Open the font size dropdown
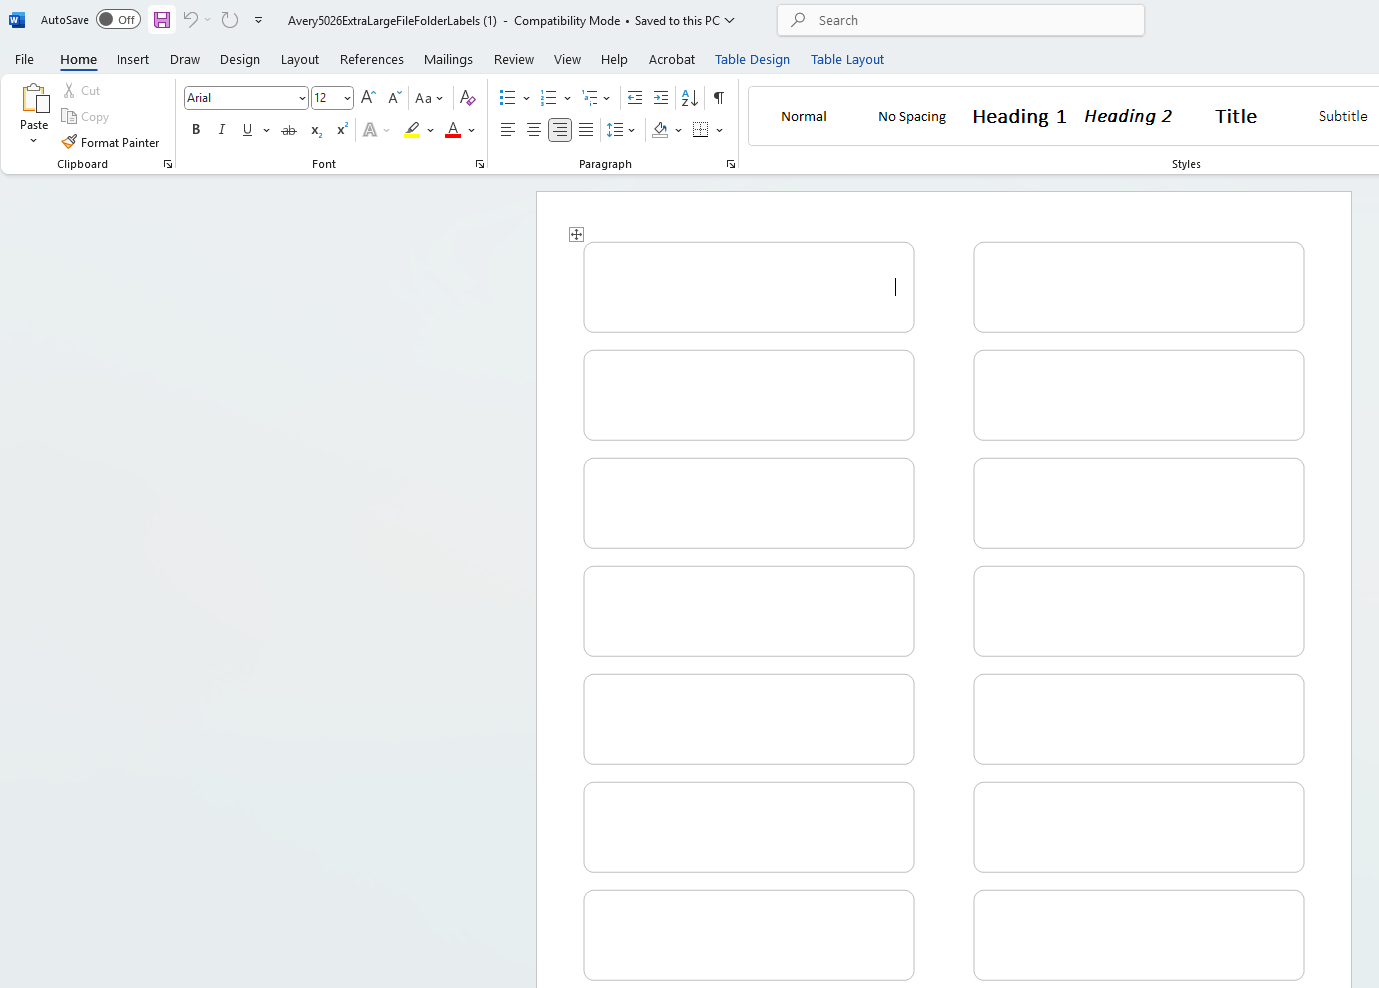The image size is (1379, 988). (x=347, y=98)
